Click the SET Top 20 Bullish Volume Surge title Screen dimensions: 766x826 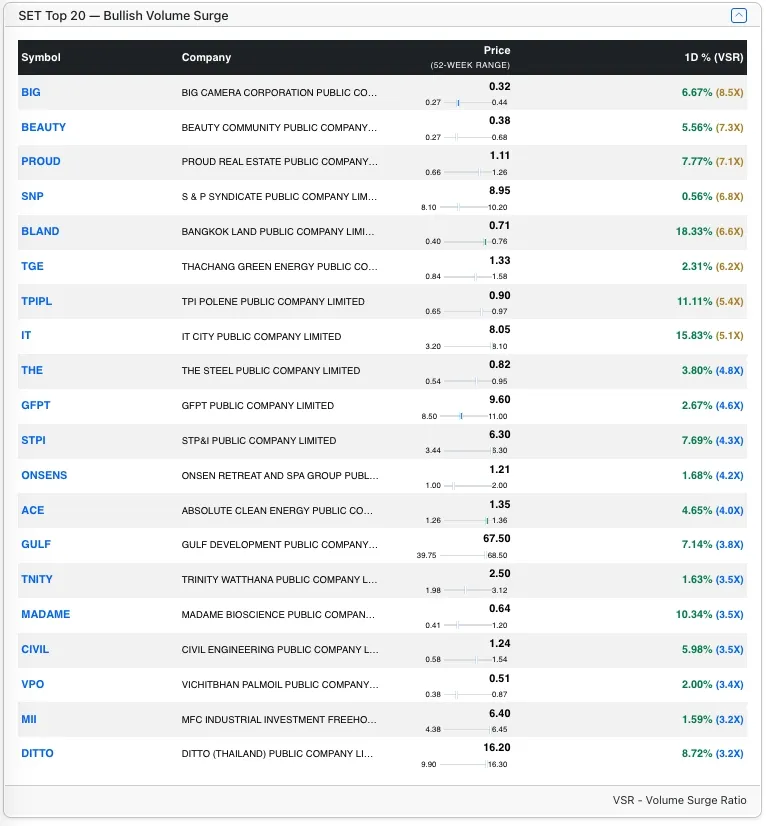click(123, 16)
